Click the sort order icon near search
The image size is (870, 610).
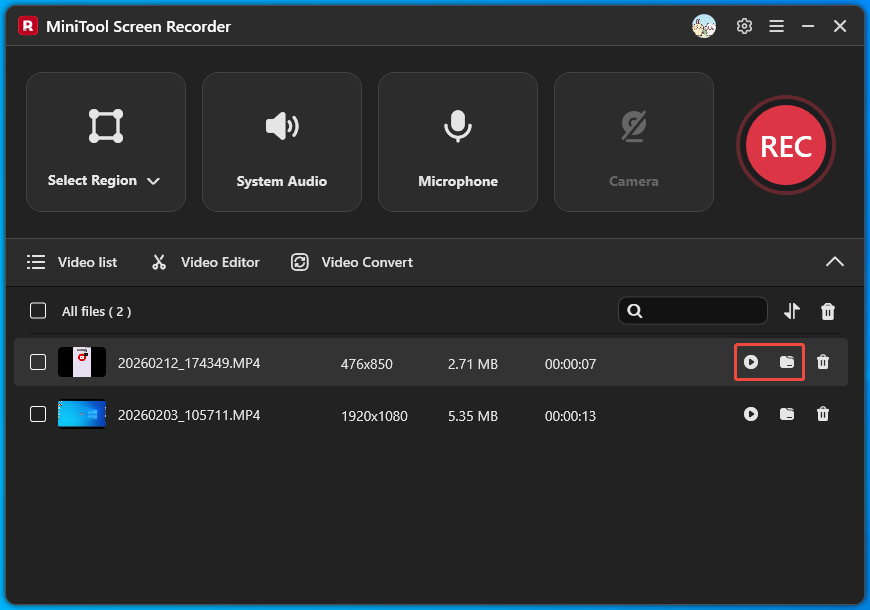[791, 311]
